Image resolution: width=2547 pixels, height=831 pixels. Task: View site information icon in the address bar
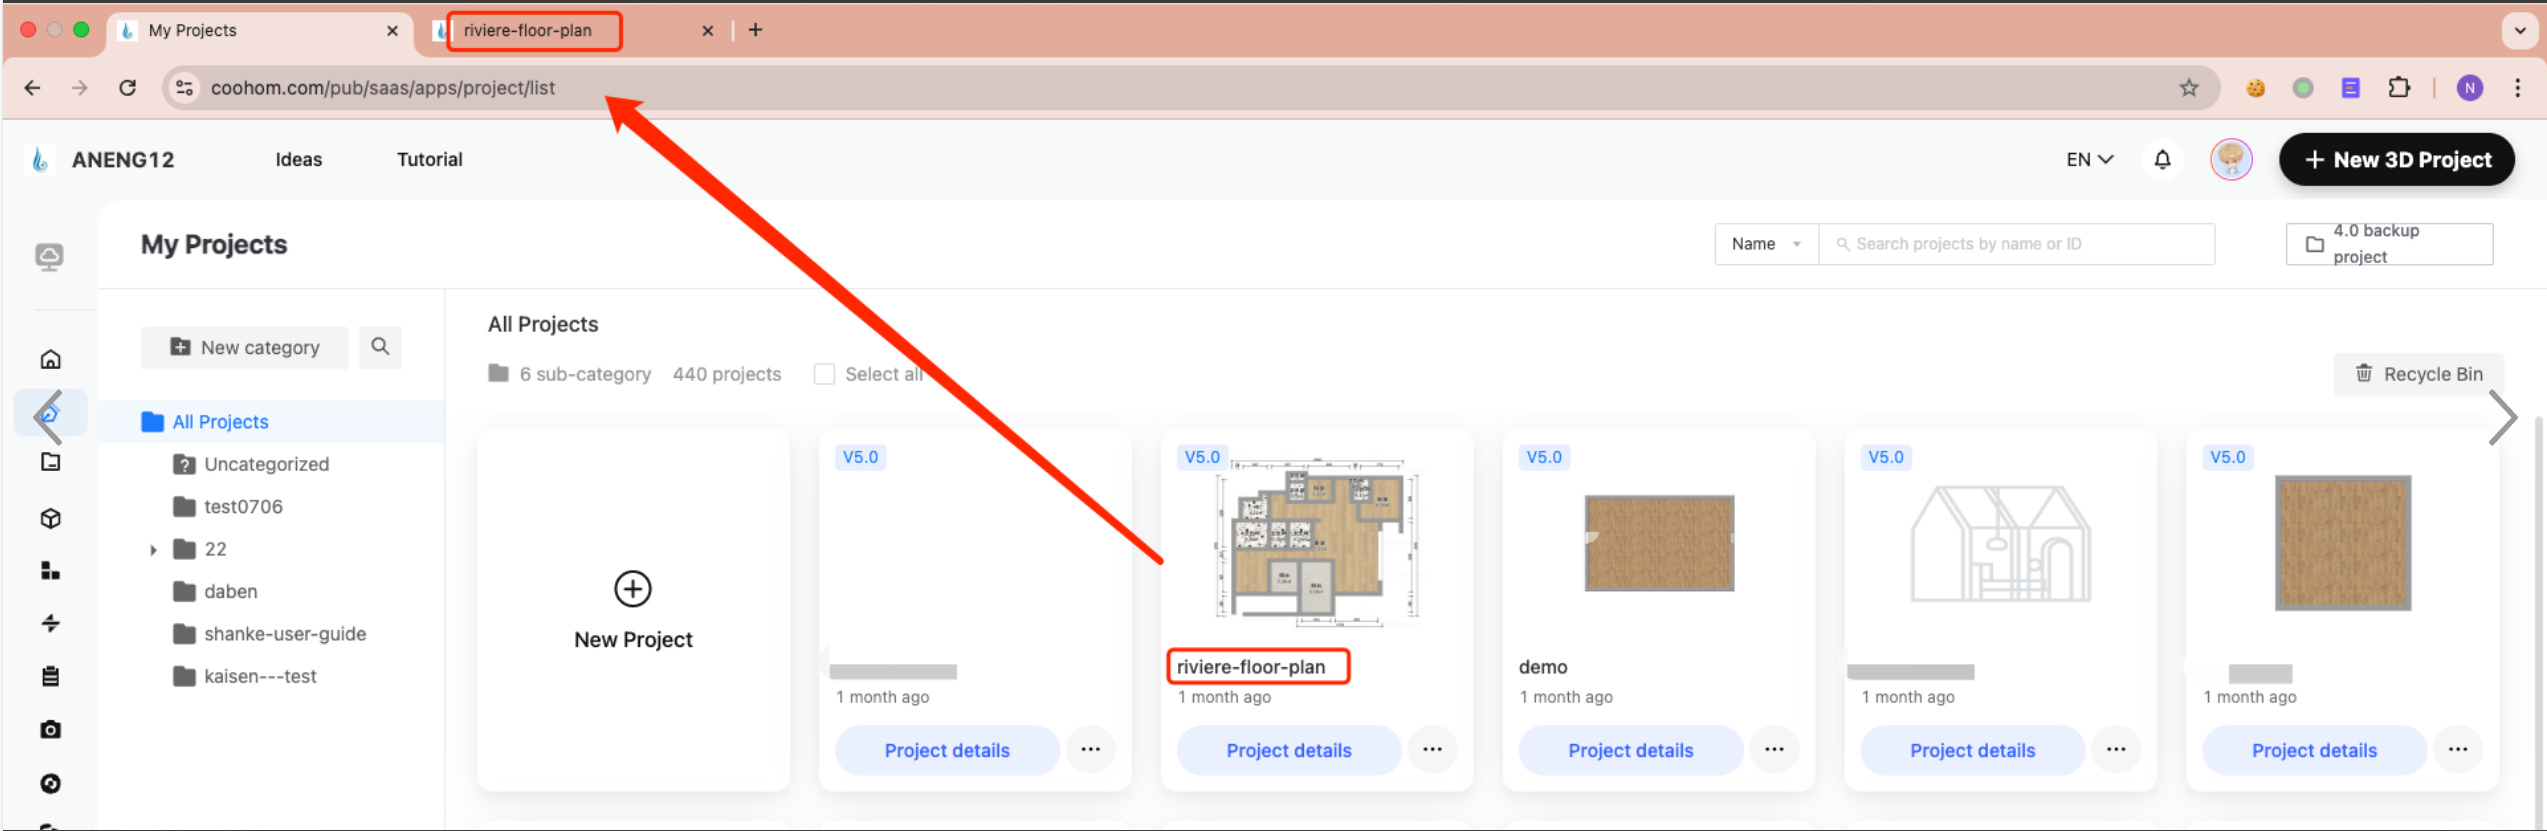pyautogui.click(x=185, y=88)
